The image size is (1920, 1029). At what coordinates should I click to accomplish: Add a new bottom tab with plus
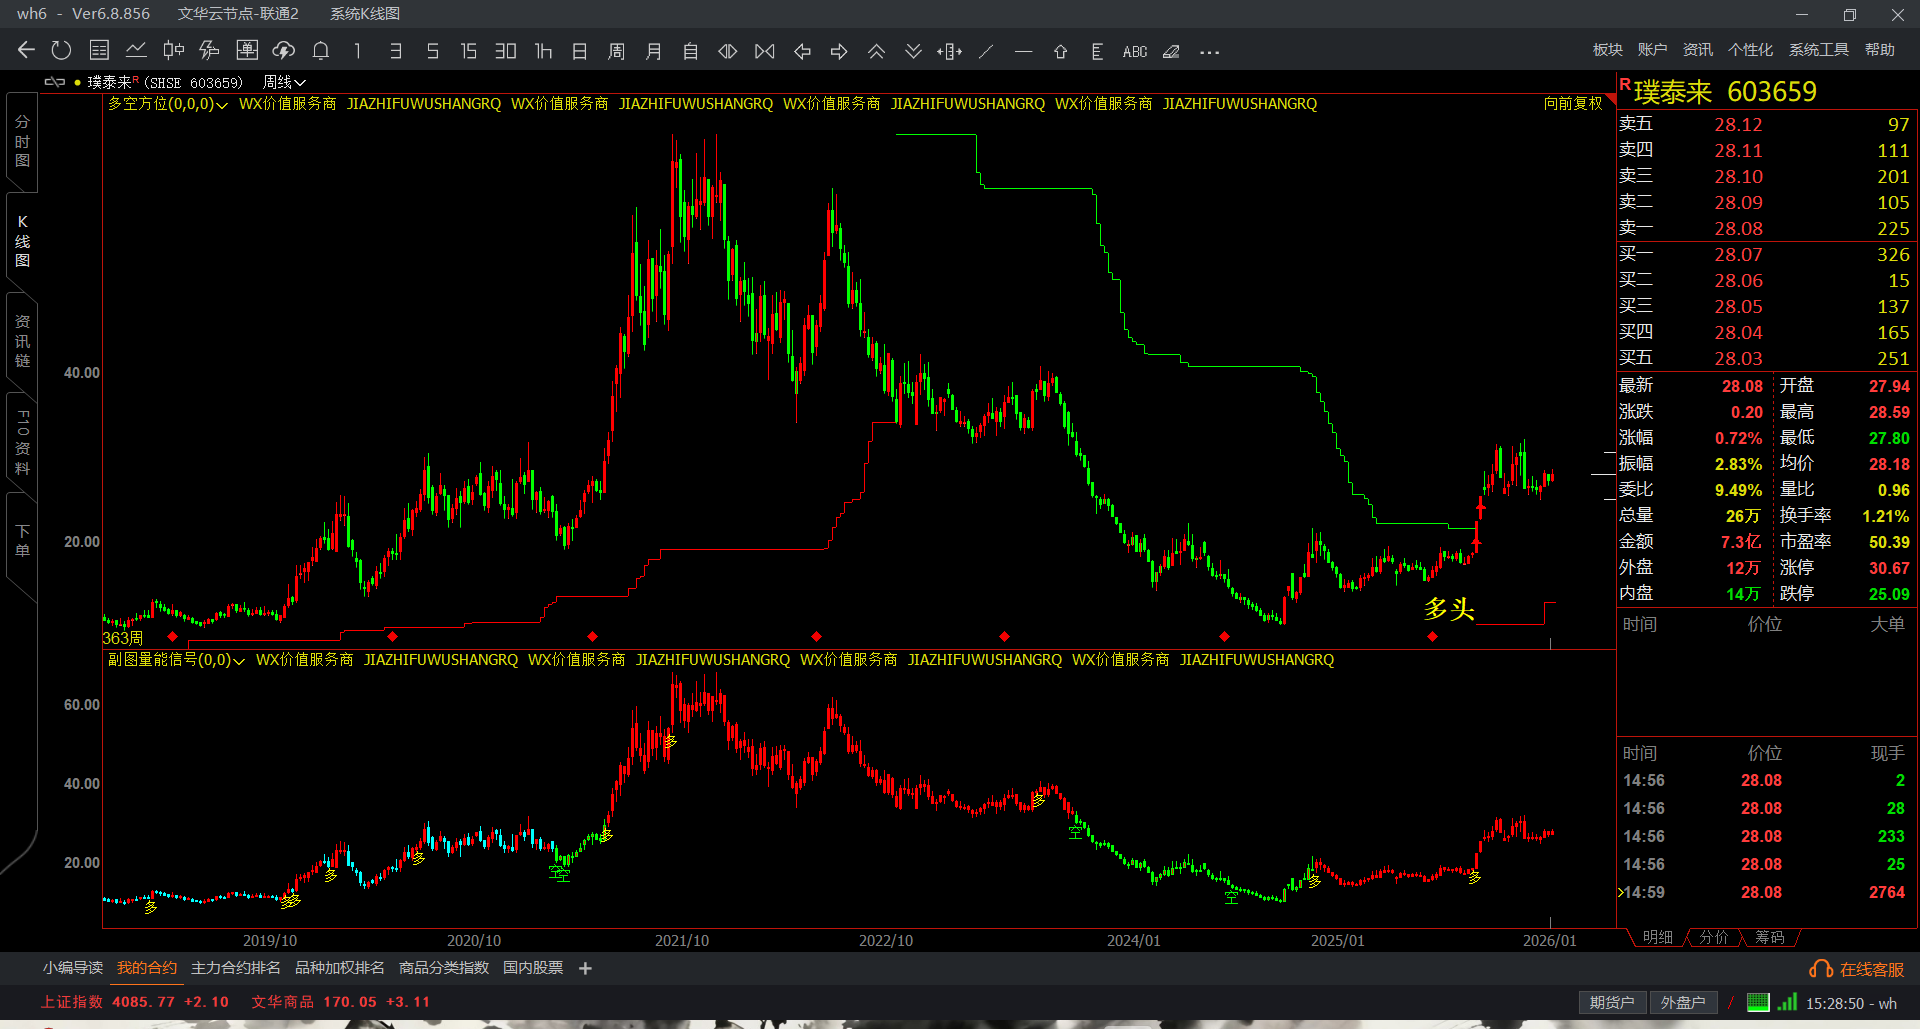point(585,968)
